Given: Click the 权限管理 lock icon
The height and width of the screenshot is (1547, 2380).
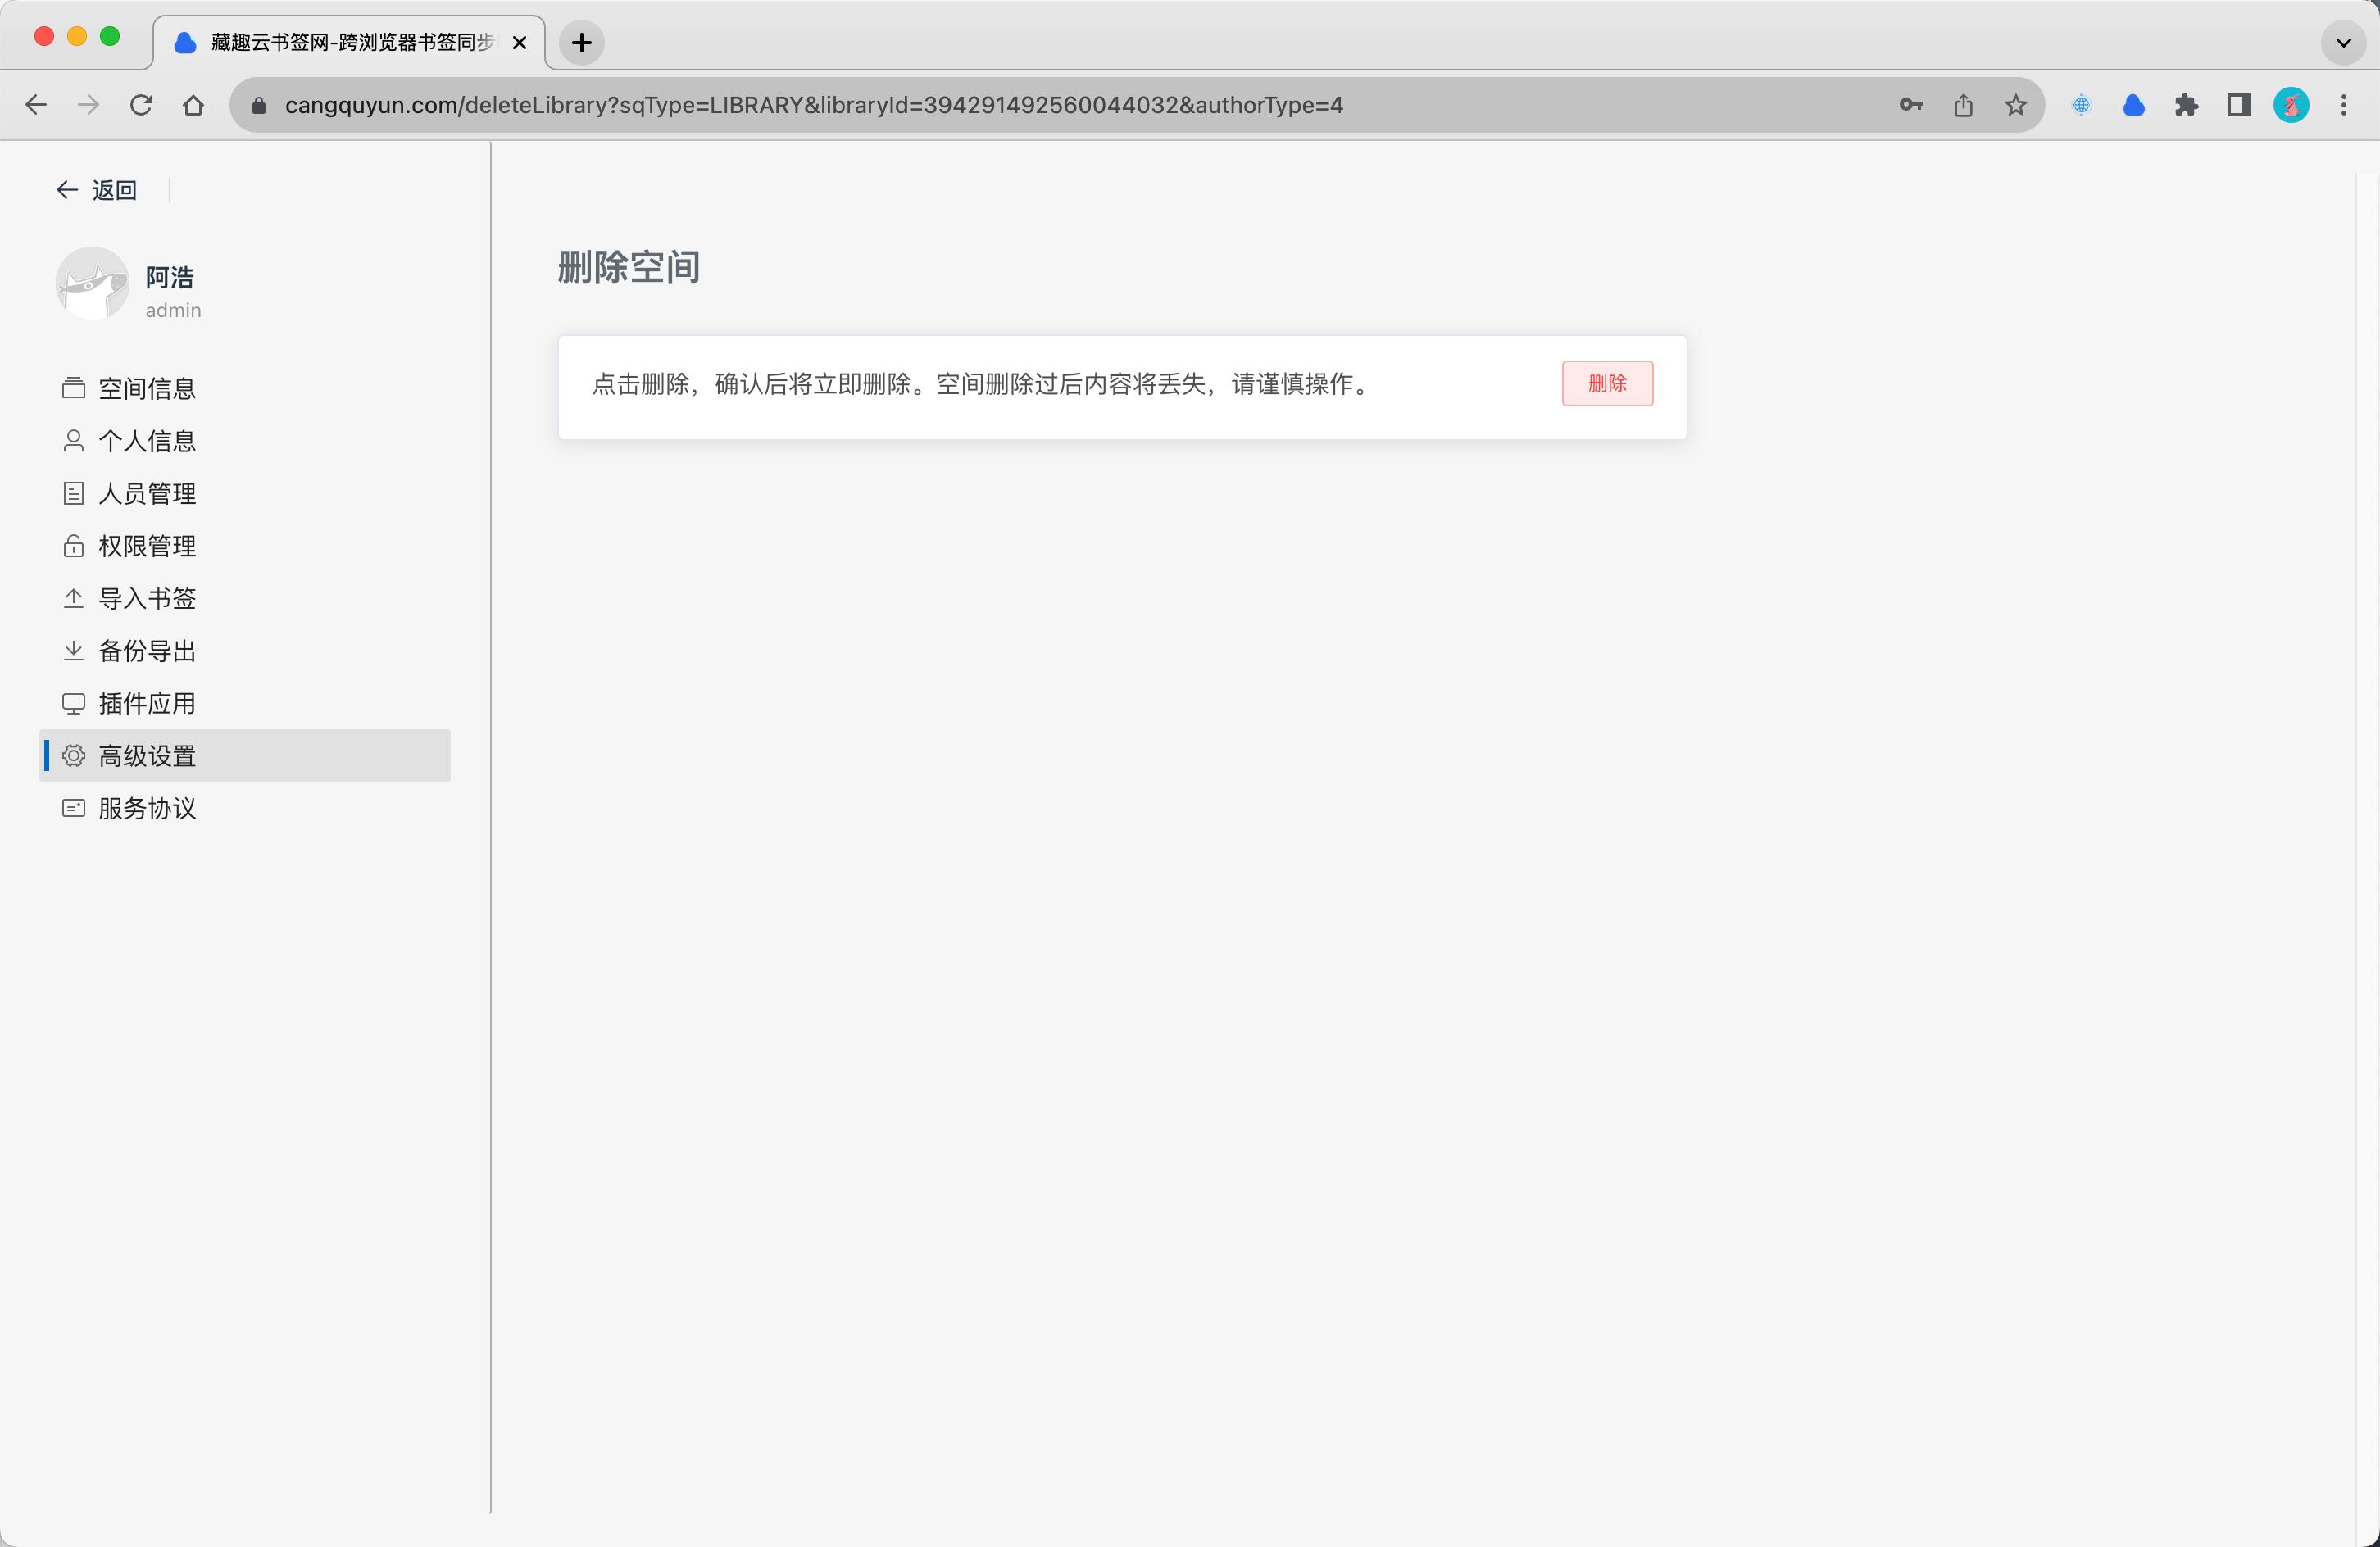Looking at the screenshot, I should point(73,546).
